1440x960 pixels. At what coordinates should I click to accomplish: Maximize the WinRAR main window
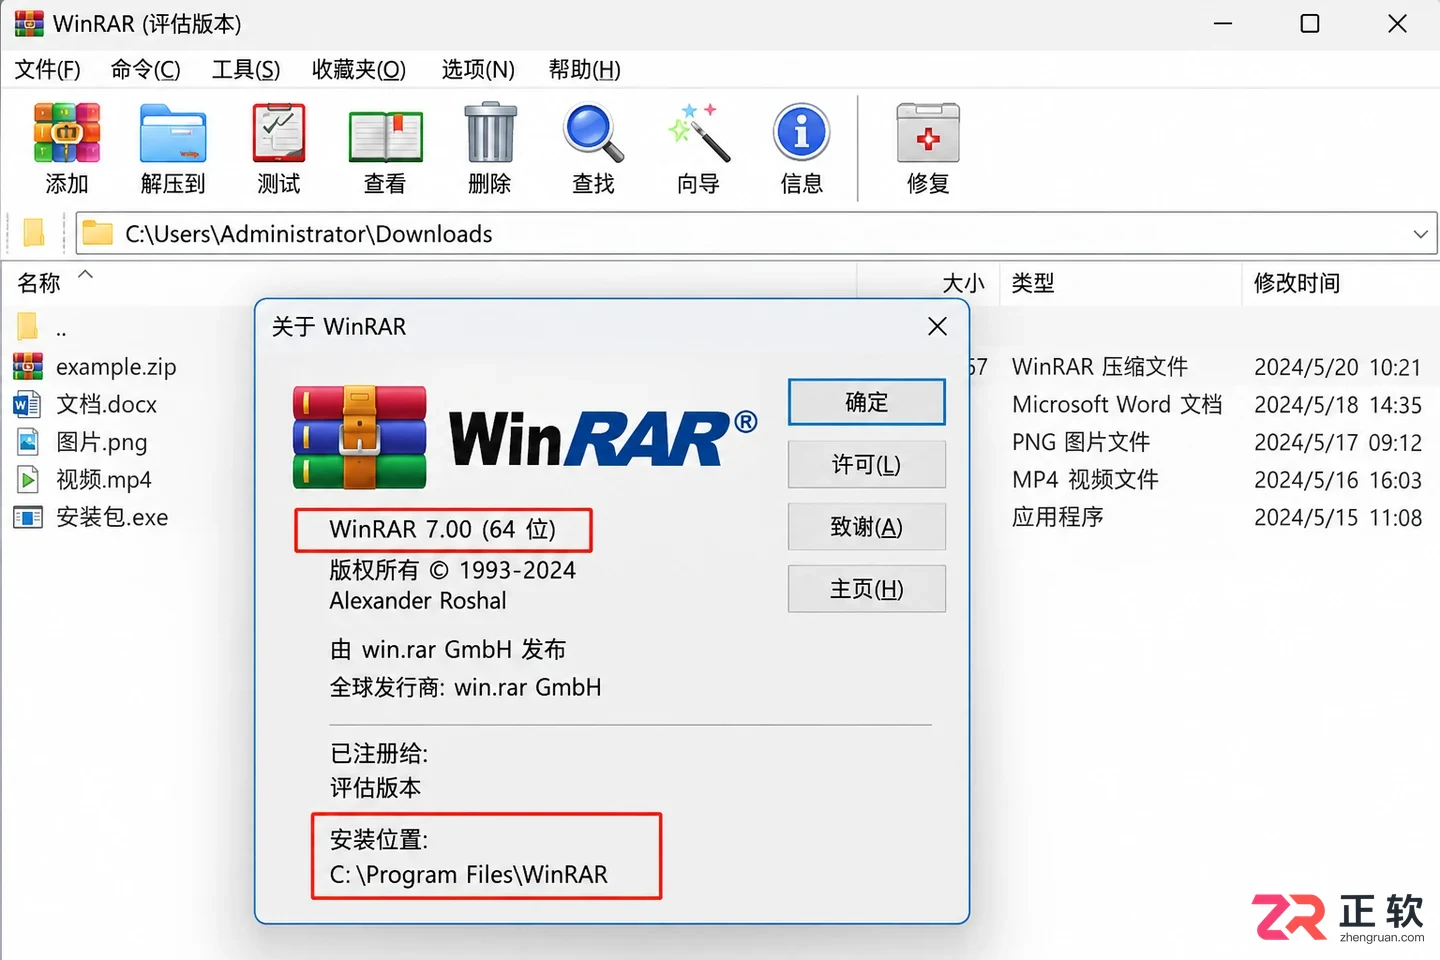click(x=1310, y=24)
